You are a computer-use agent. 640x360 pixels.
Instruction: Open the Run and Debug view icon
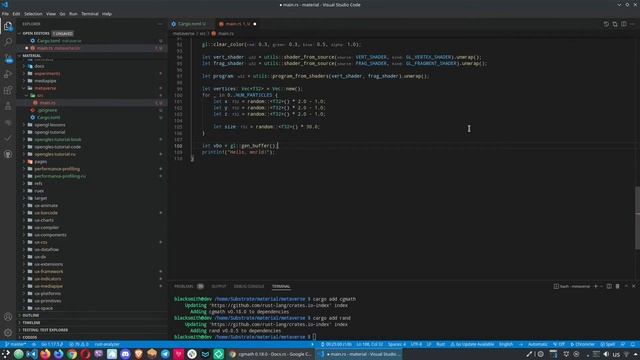point(8,74)
